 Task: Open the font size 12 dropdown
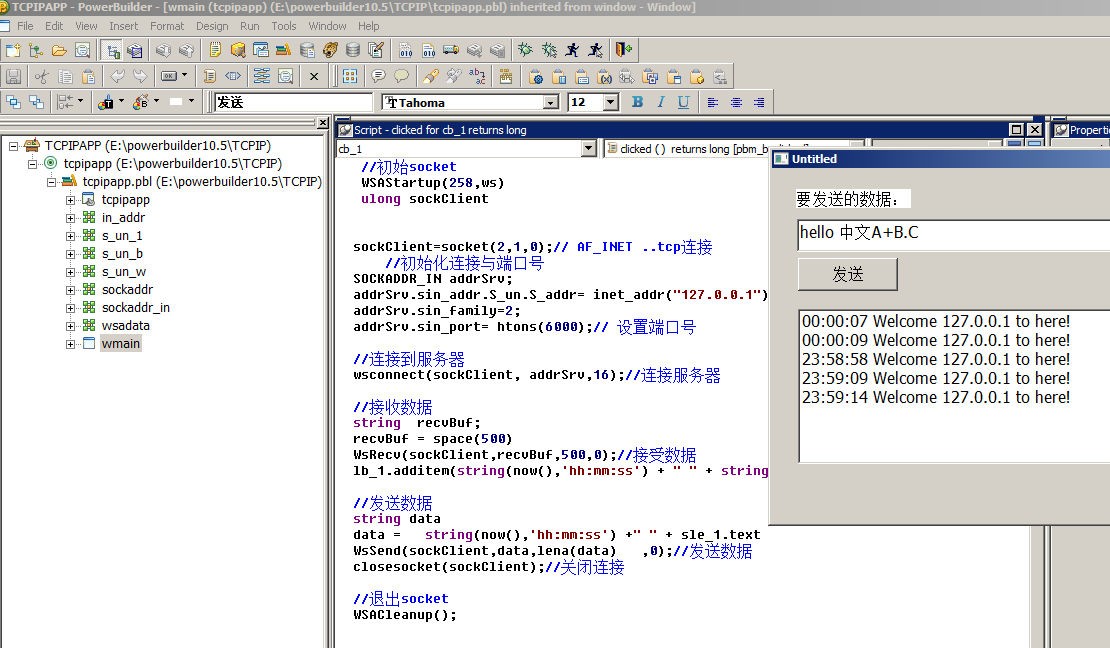pos(612,101)
